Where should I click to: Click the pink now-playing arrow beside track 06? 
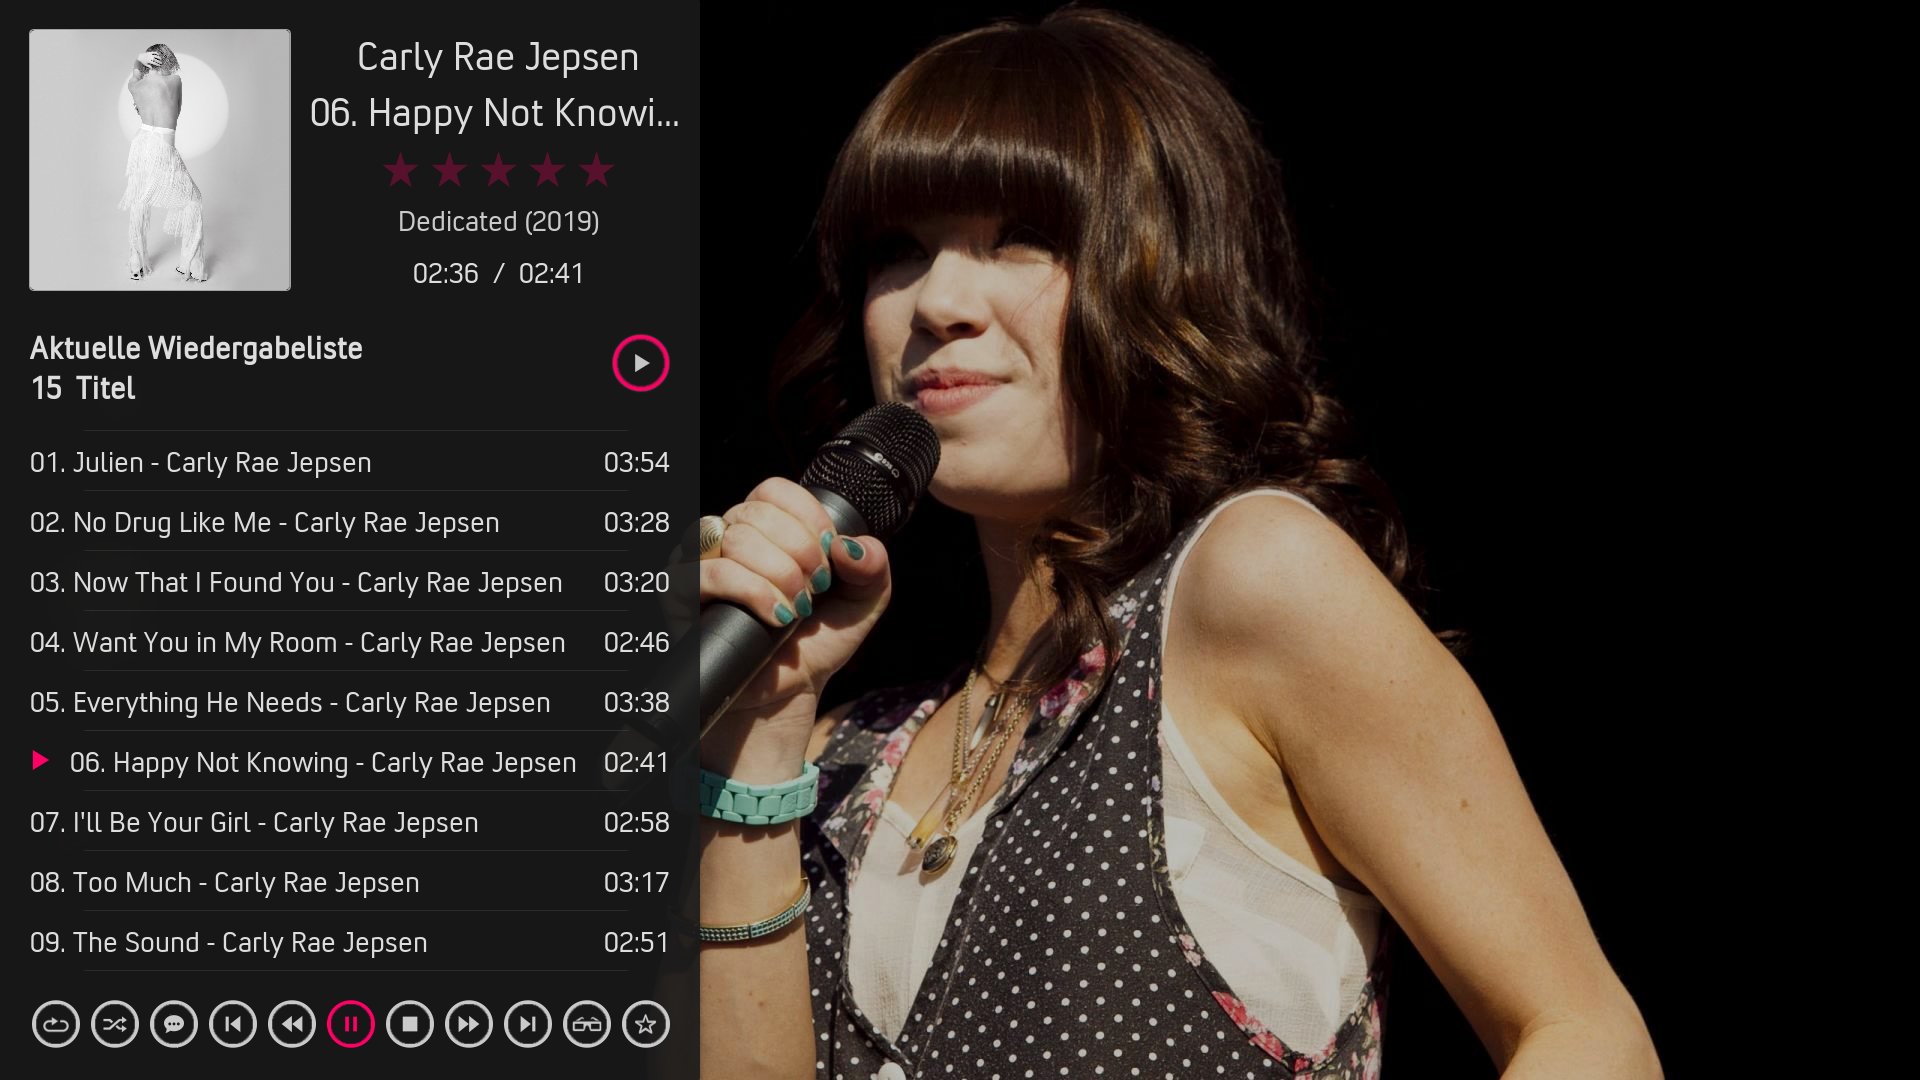tap(41, 761)
